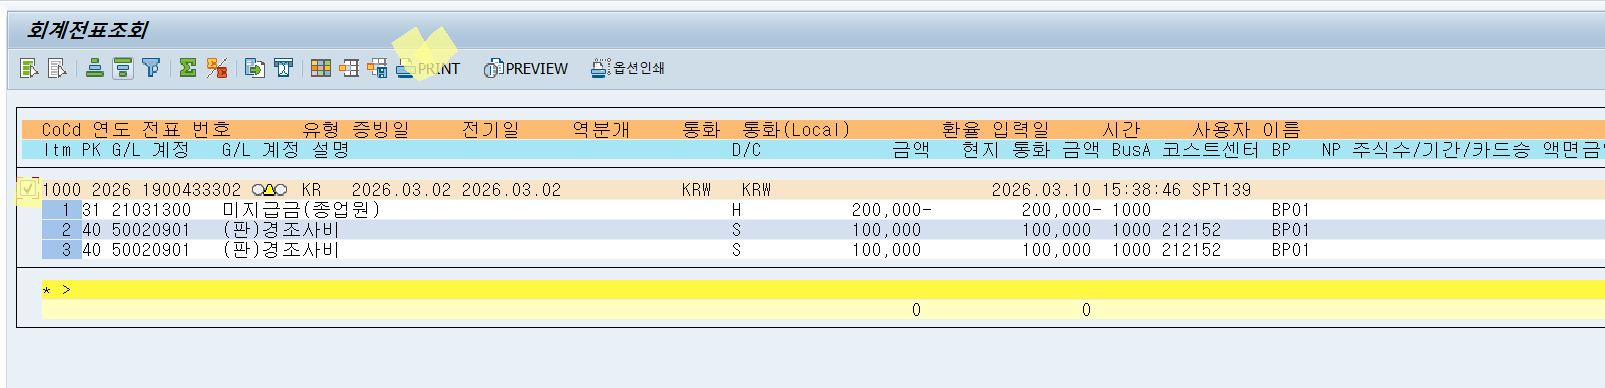Click the Change Layout grid icon
1605x388 pixels.
tap(321, 68)
